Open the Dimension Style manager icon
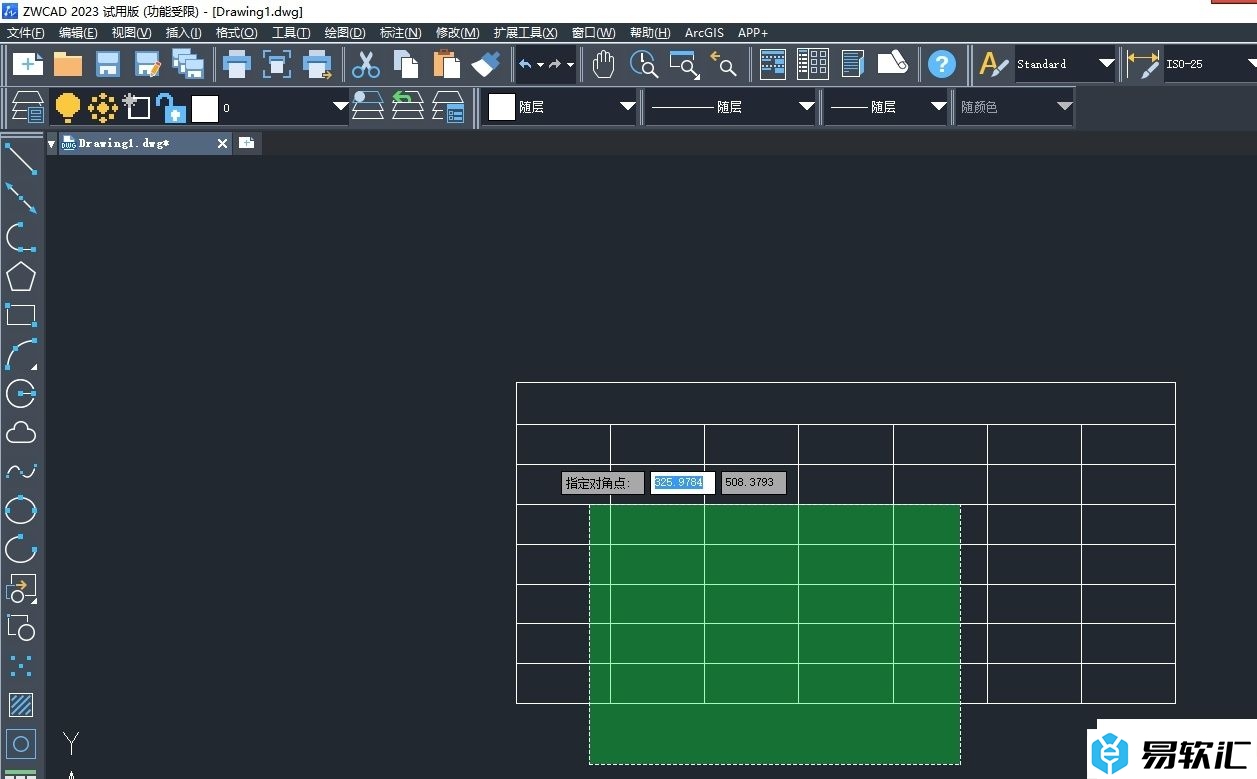Viewport: 1257px width, 779px height. tap(1143, 65)
